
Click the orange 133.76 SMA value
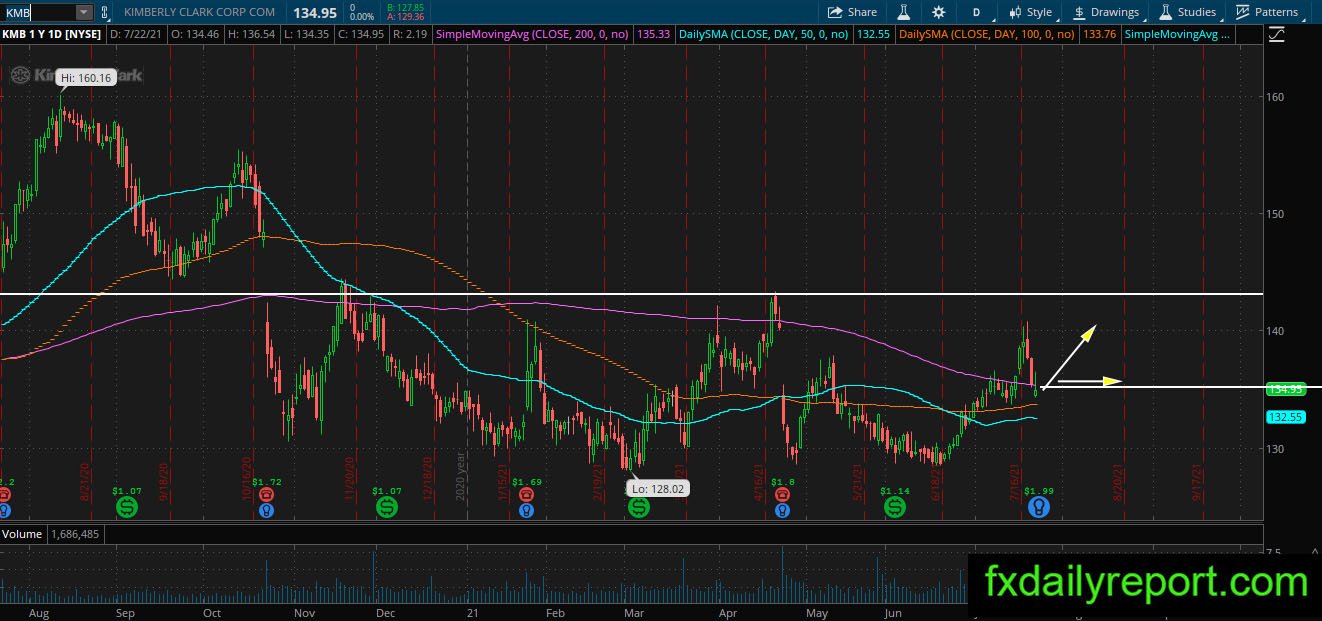click(1098, 34)
